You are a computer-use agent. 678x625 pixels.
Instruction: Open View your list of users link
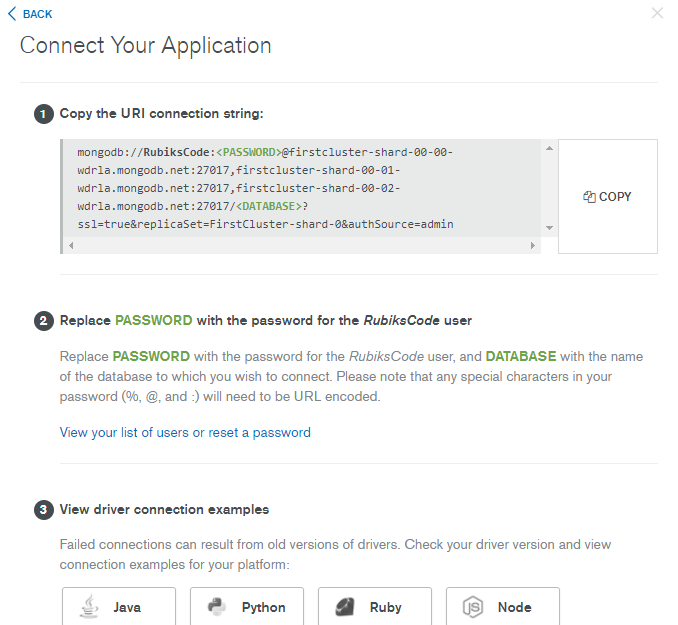coord(185,433)
